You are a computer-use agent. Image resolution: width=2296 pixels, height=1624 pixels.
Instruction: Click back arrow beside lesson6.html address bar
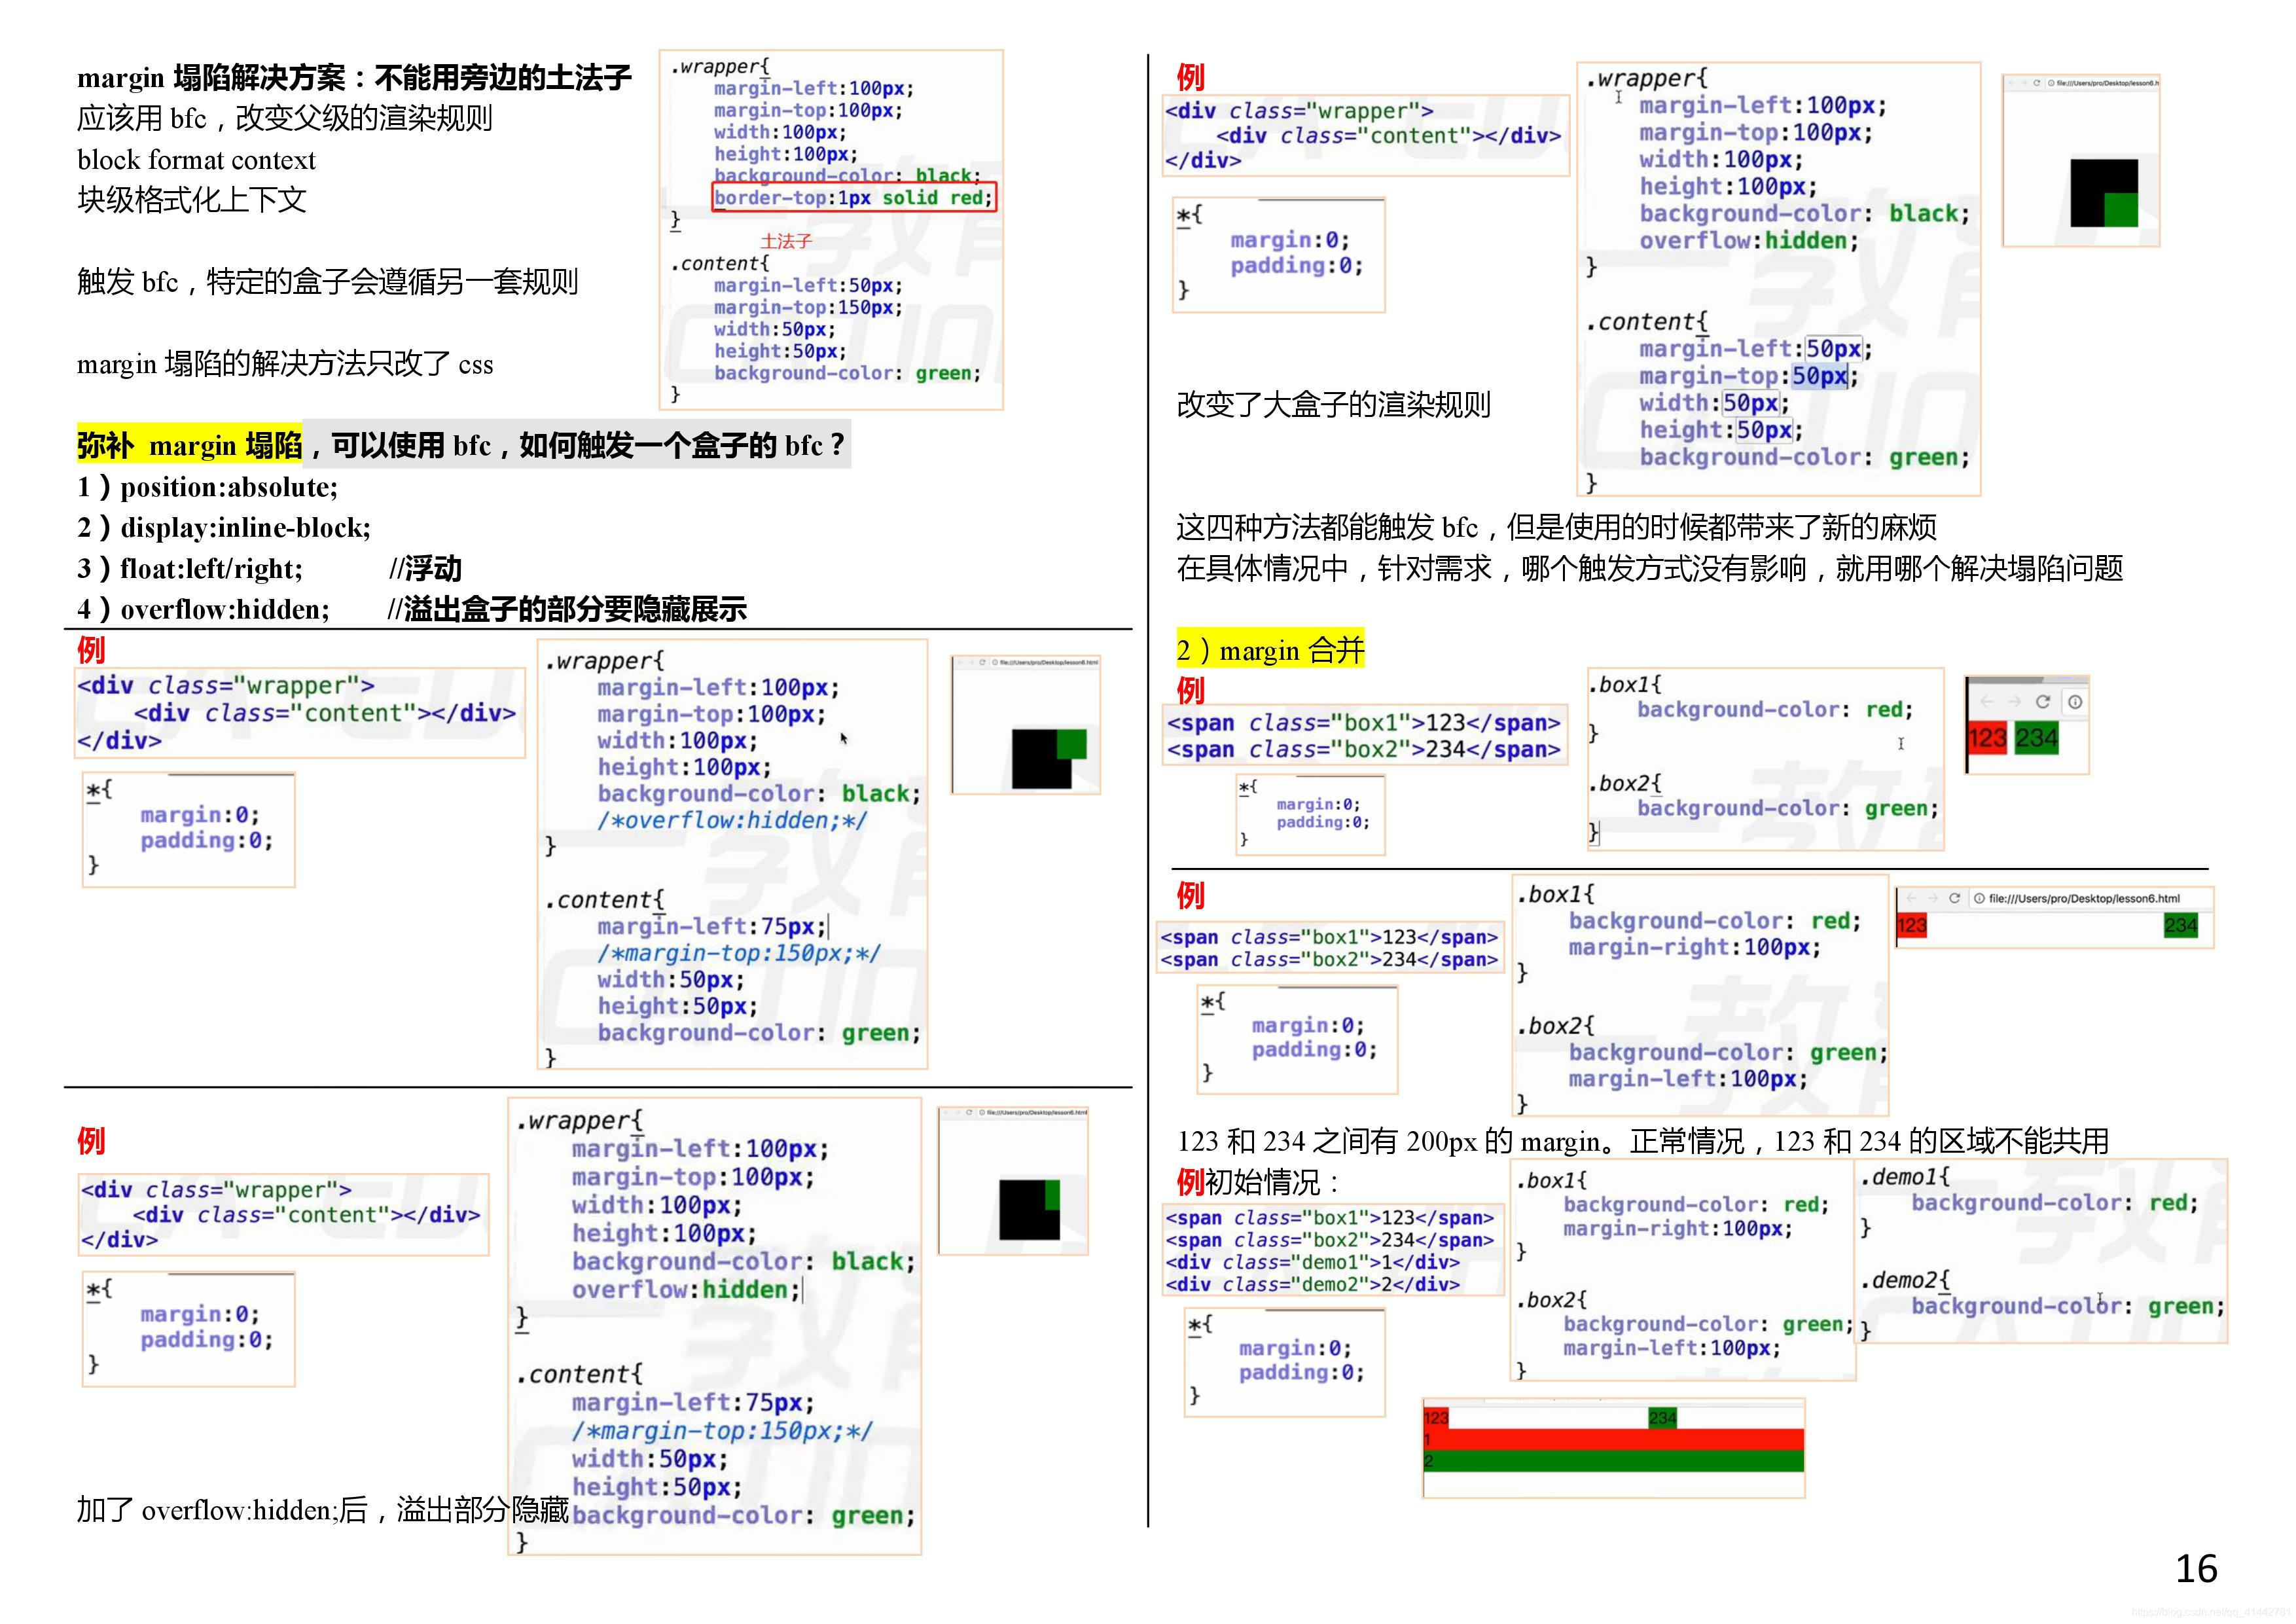(x=1911, y=898)
